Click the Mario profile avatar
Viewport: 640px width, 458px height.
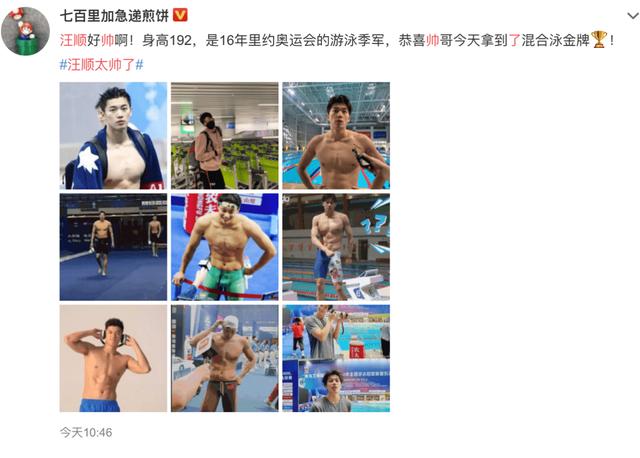click(x=25, y=31)
